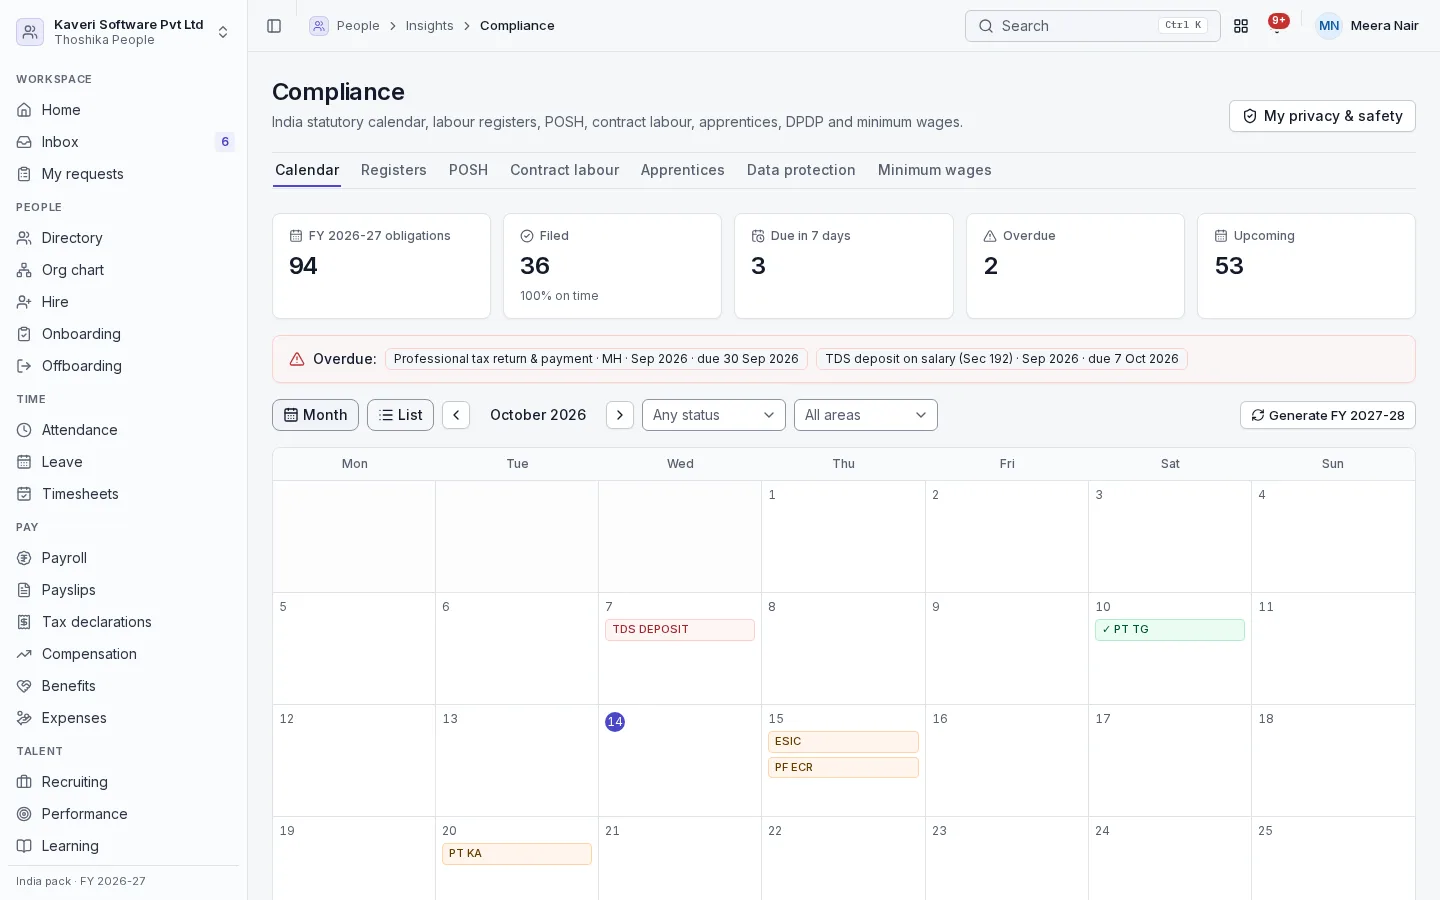Click the Performance target icon
1440x900 pixels.
[24, 814]
